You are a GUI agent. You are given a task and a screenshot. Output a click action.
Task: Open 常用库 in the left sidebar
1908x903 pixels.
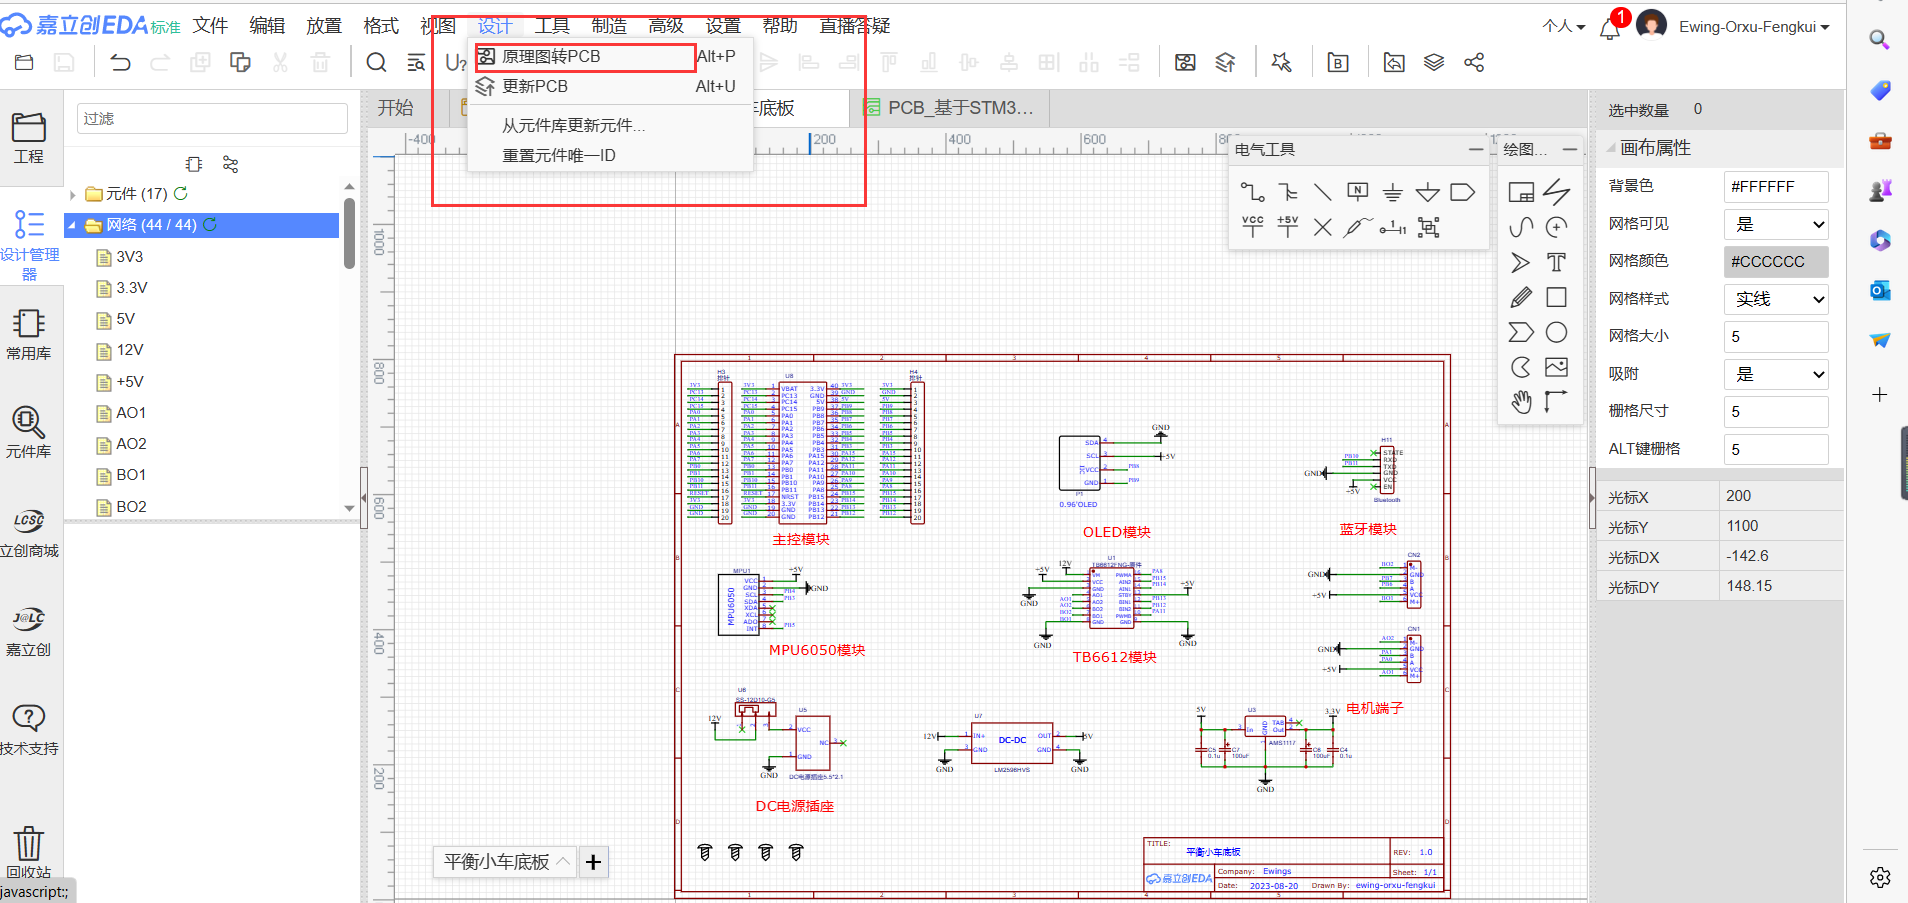[x=28, y=334]
